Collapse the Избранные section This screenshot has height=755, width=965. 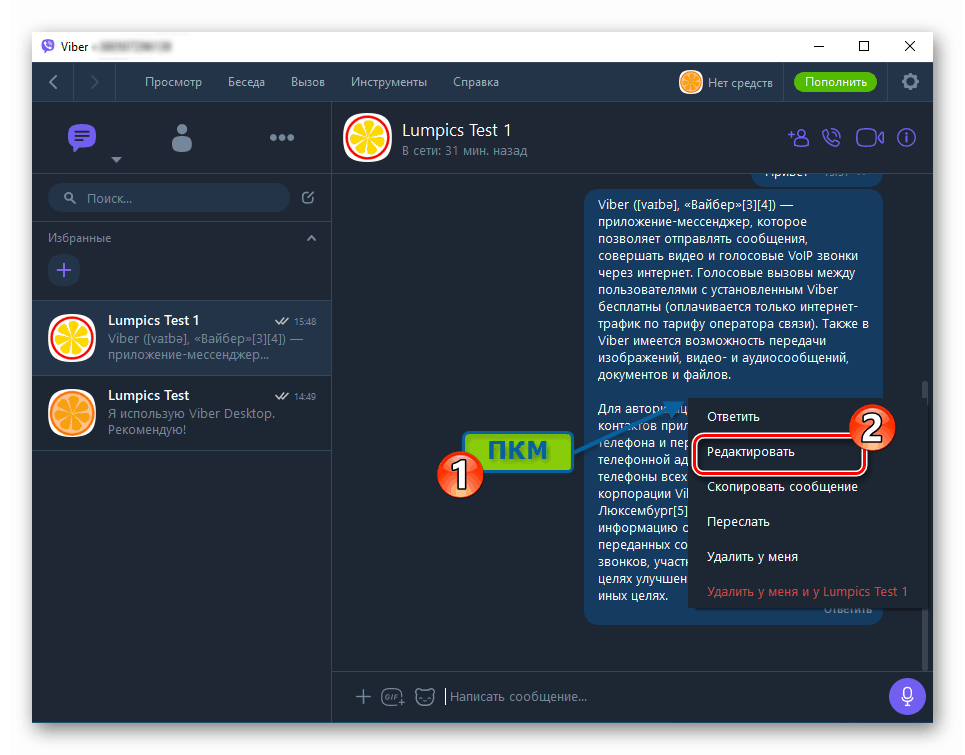pyautogui.click(x=311, y=238)
